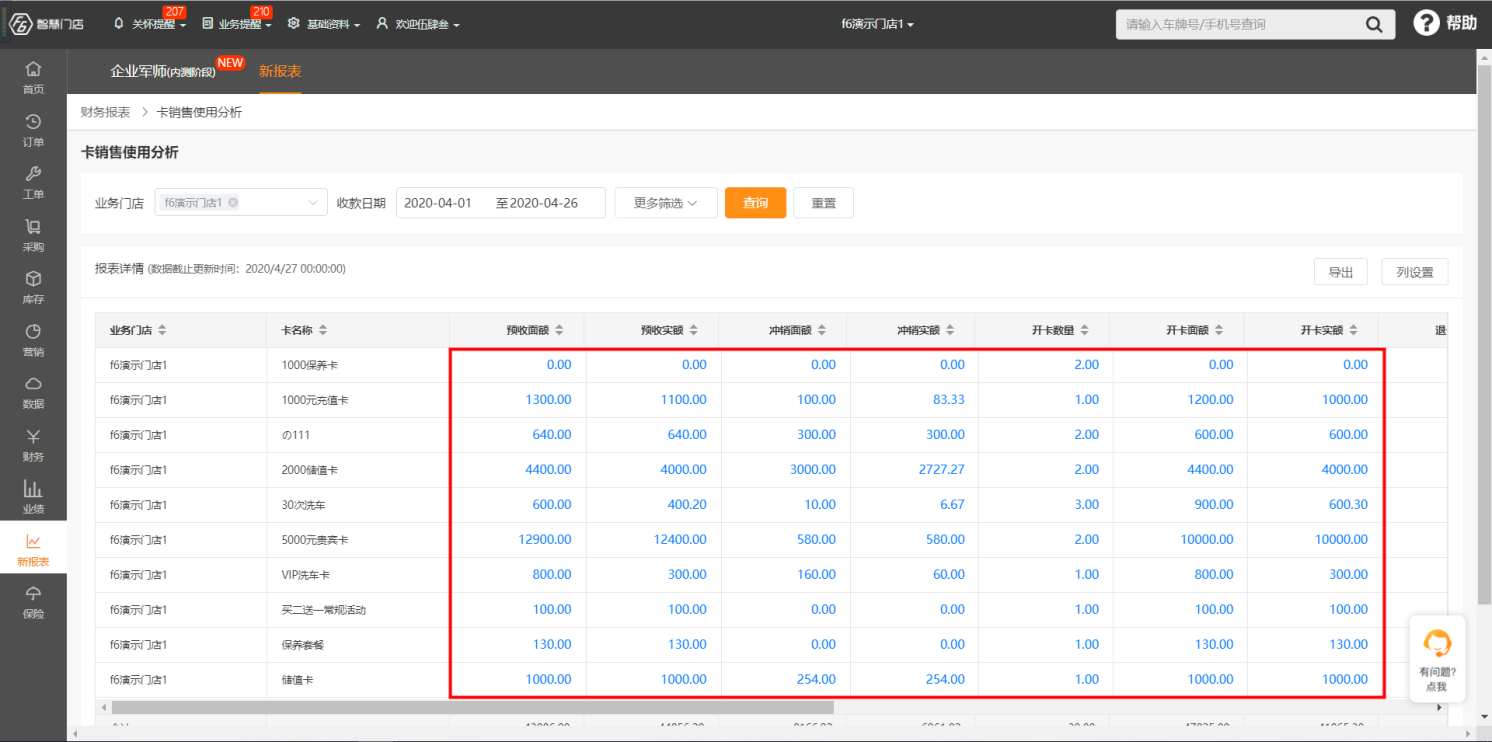
Task: Switch to the 新报表 tab
Action: (280, 71)
